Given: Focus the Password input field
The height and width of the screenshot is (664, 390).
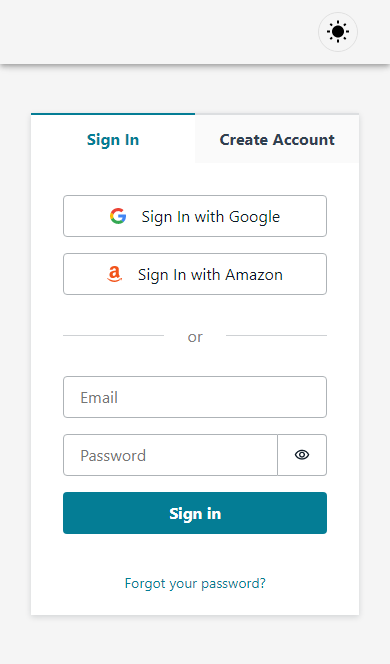Looking at the screenshot, I should point(170,455).
